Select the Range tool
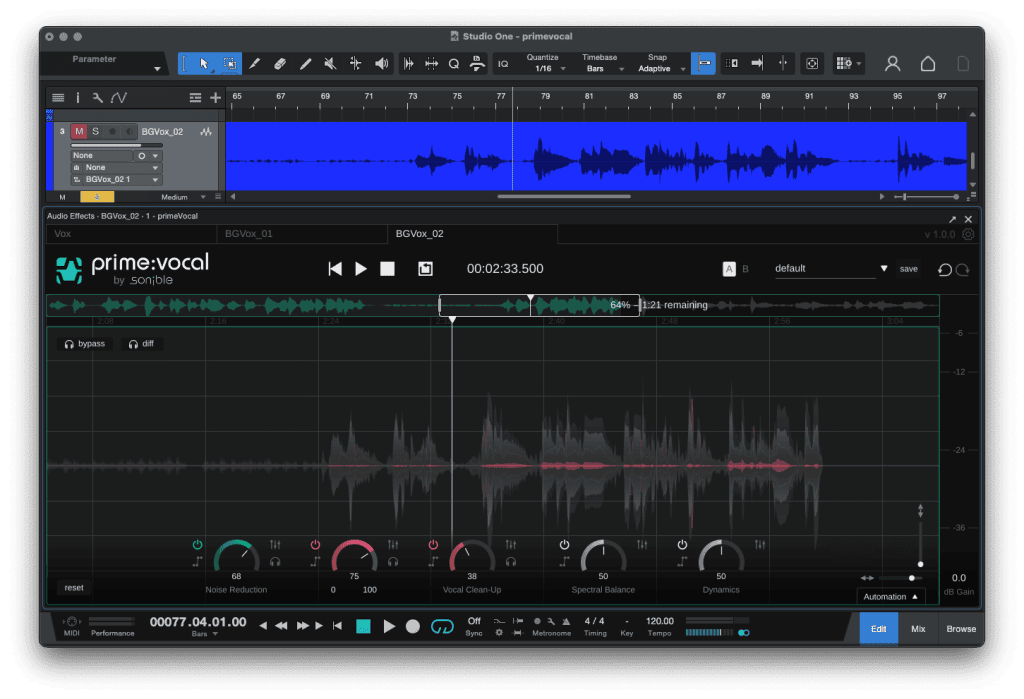 [x=230, y=63]
